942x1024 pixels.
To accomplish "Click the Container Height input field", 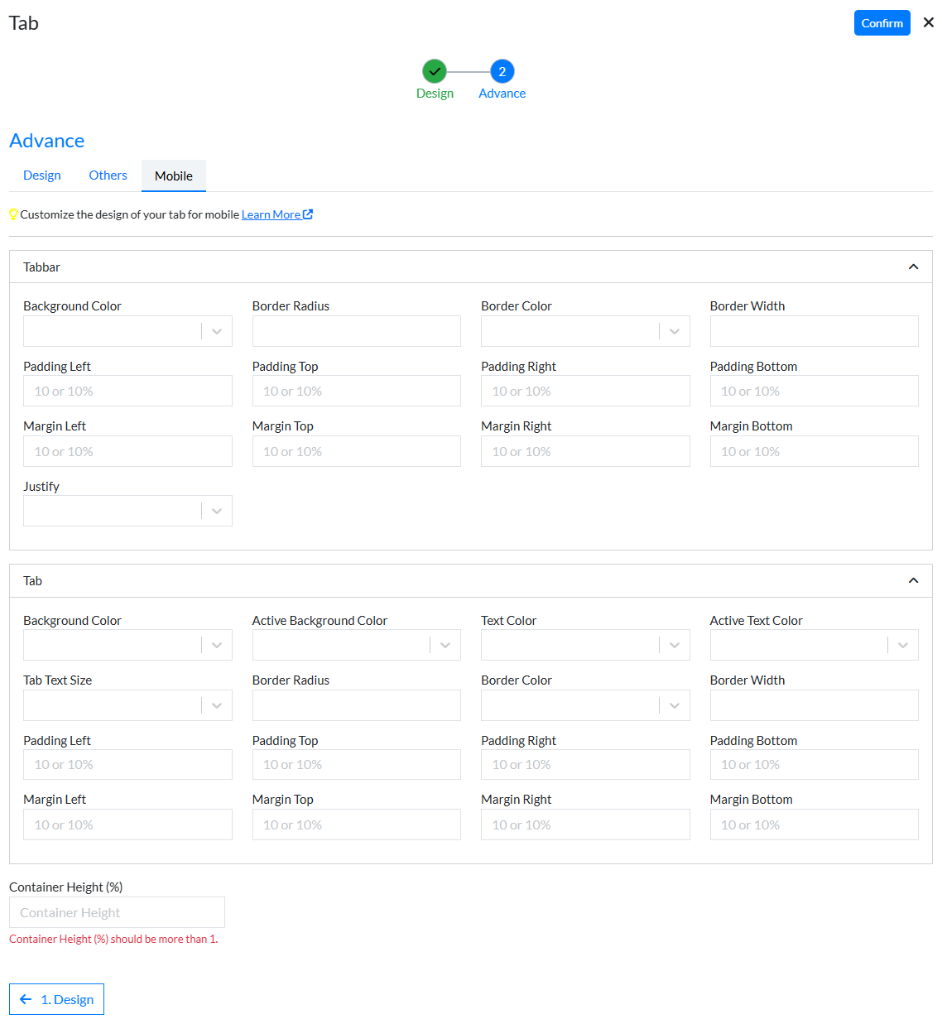I will tap(116, 911).
